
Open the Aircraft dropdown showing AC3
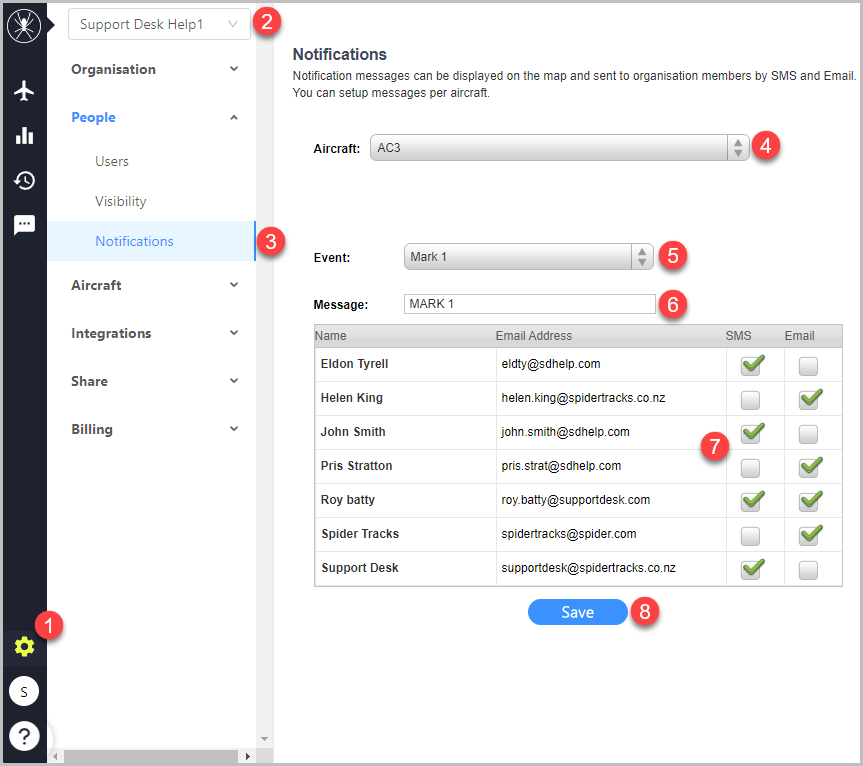pos(559,148)
